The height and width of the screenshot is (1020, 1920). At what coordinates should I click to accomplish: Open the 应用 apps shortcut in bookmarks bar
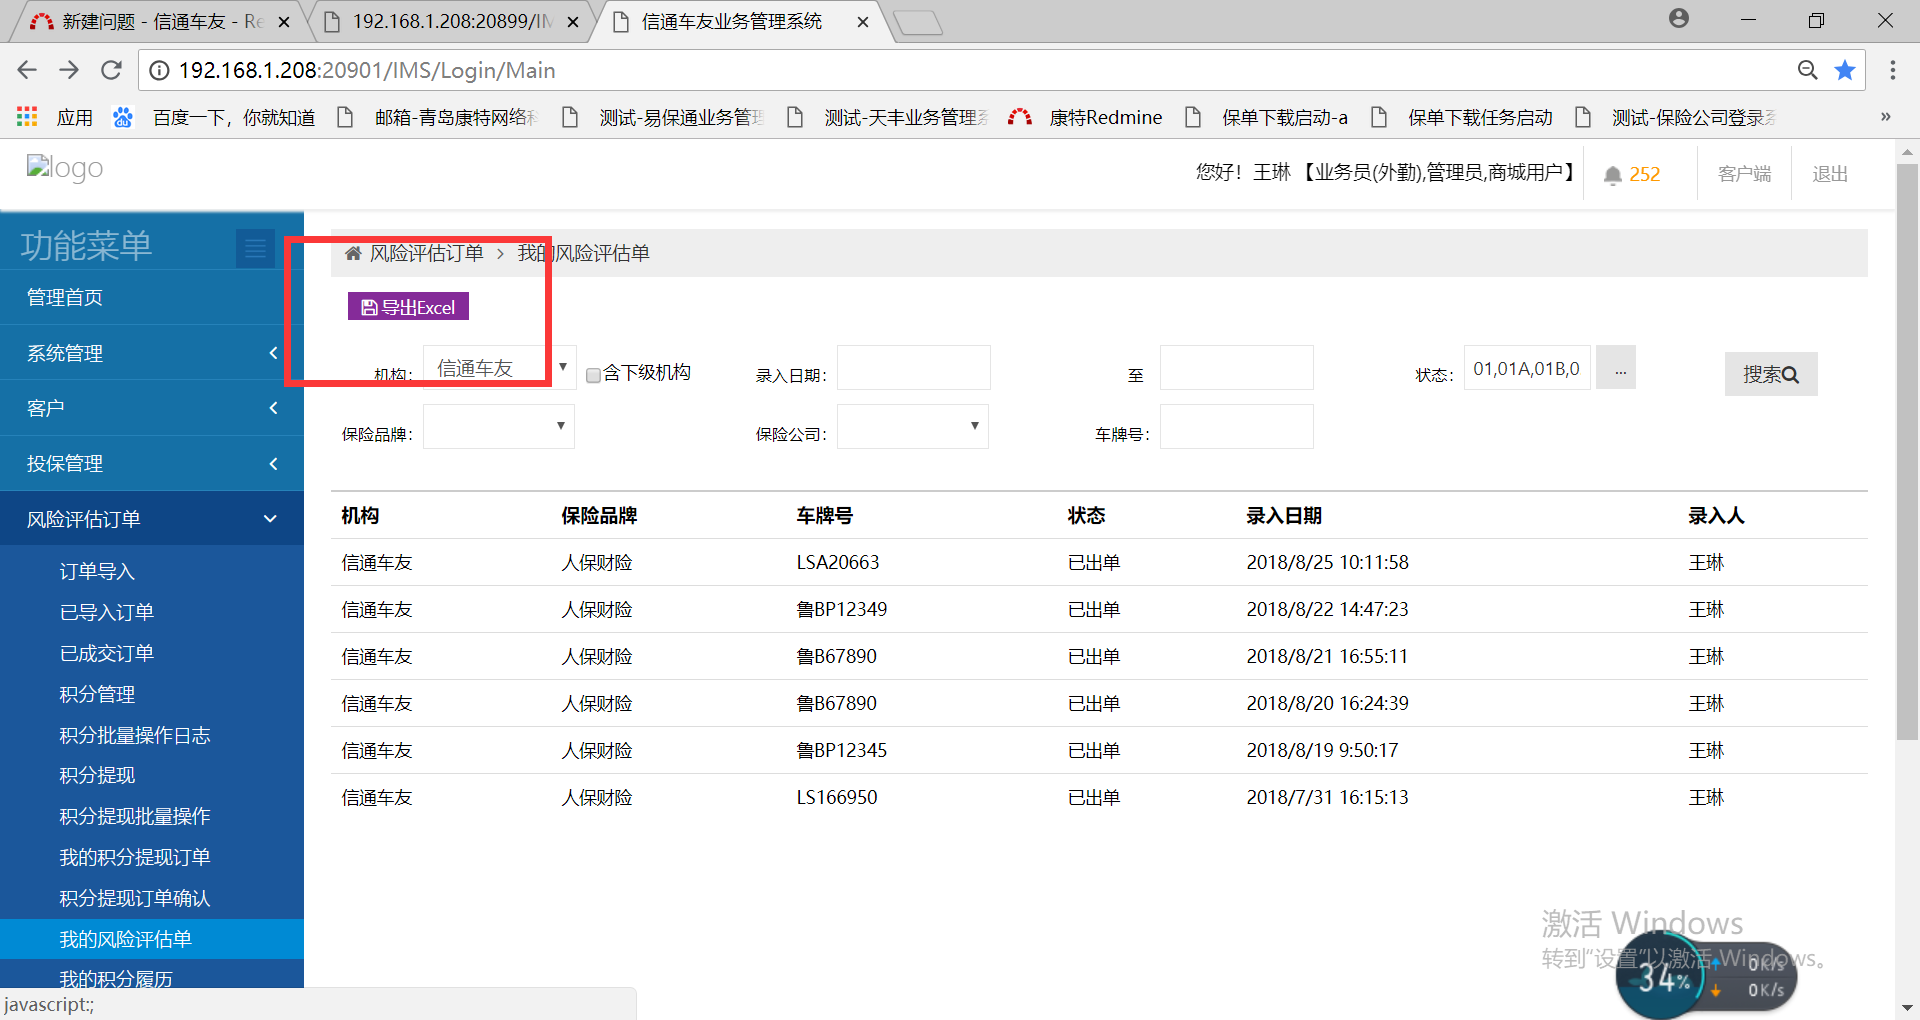(56, 118)
